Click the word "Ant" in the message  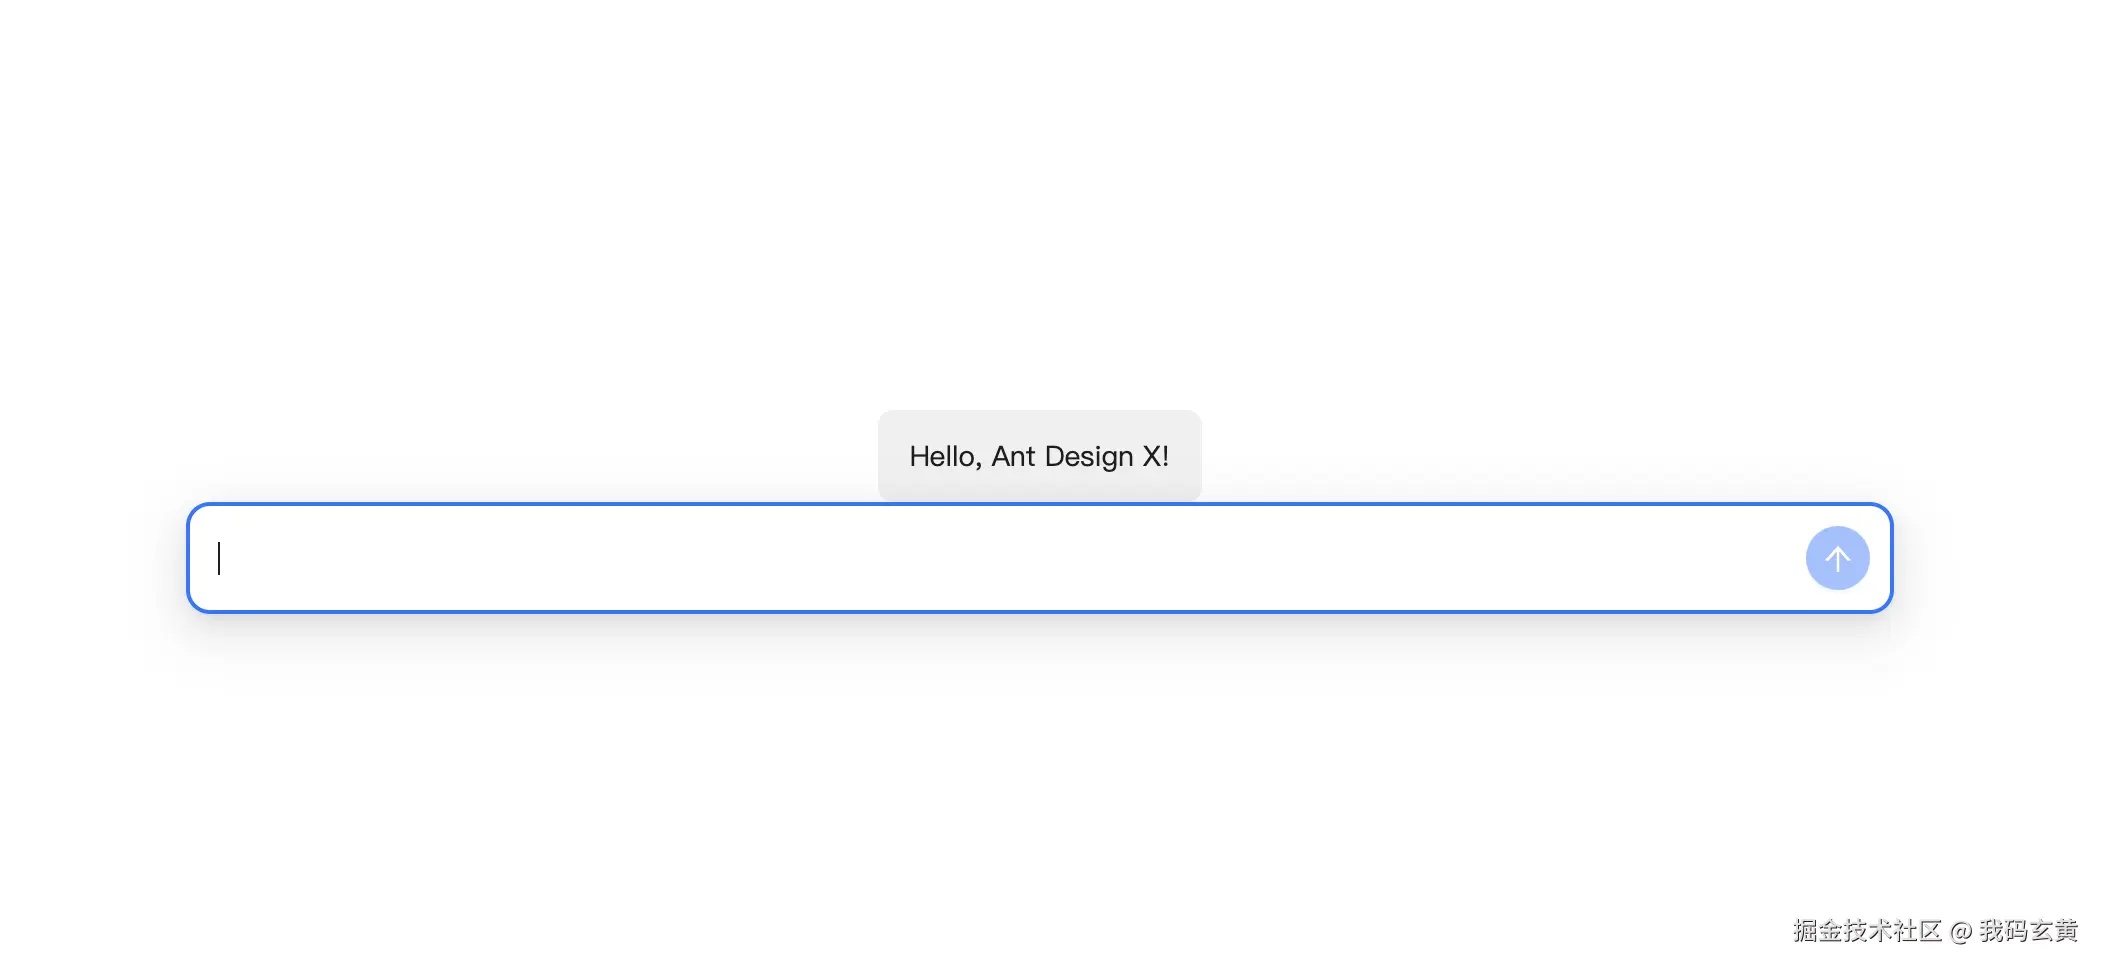[1013, 457]
